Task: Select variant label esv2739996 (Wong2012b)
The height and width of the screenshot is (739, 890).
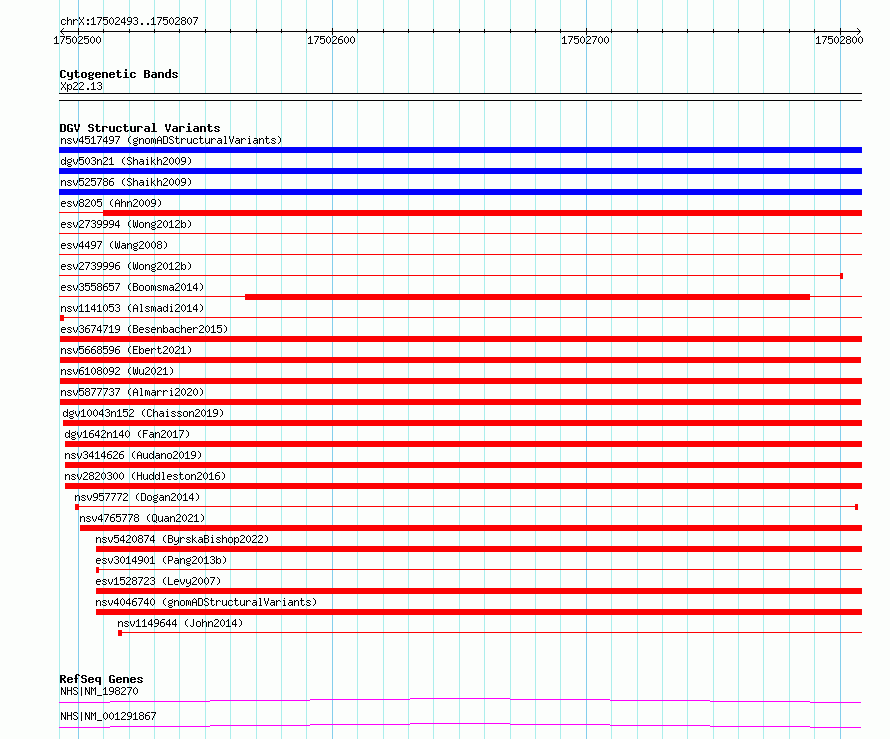Action: [126, 266]
